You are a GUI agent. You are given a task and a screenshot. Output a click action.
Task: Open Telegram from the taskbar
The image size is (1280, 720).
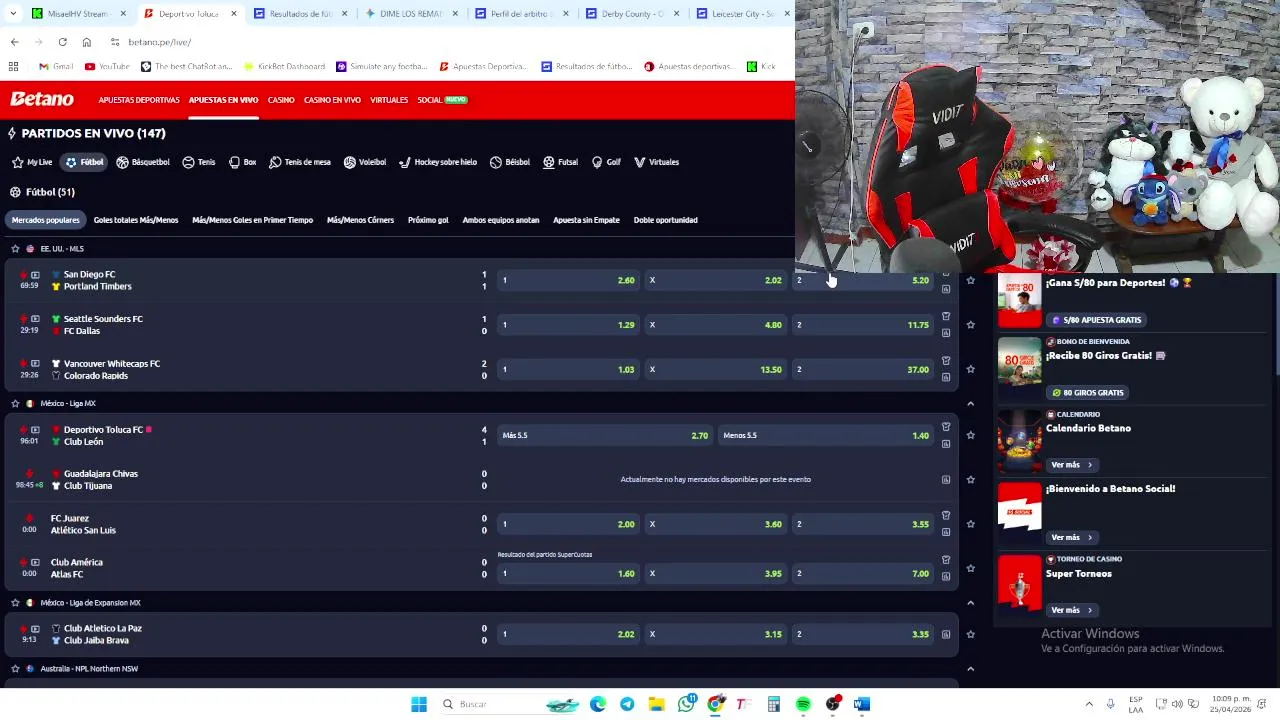tap(627, 705)
